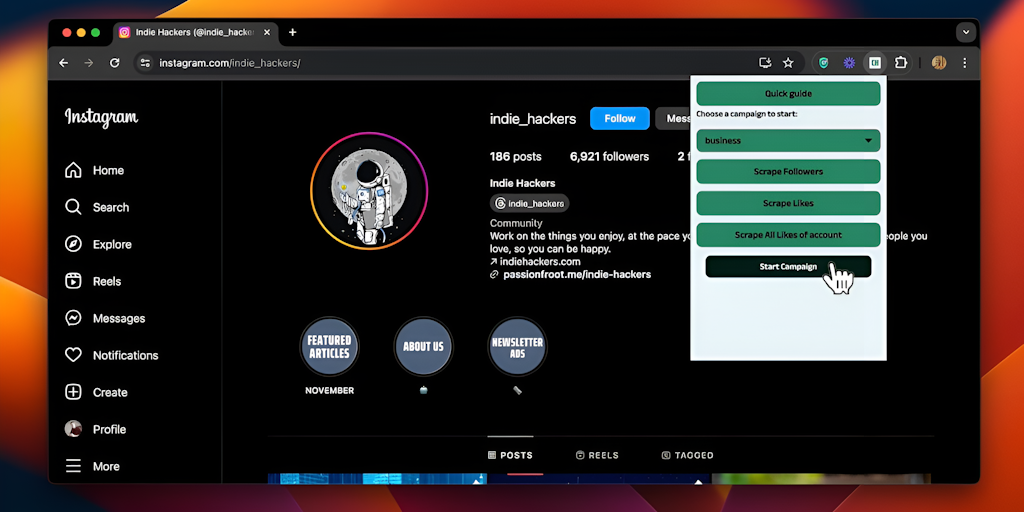
Task: Go forward using browser forward arrow
Action: (89, 63)
